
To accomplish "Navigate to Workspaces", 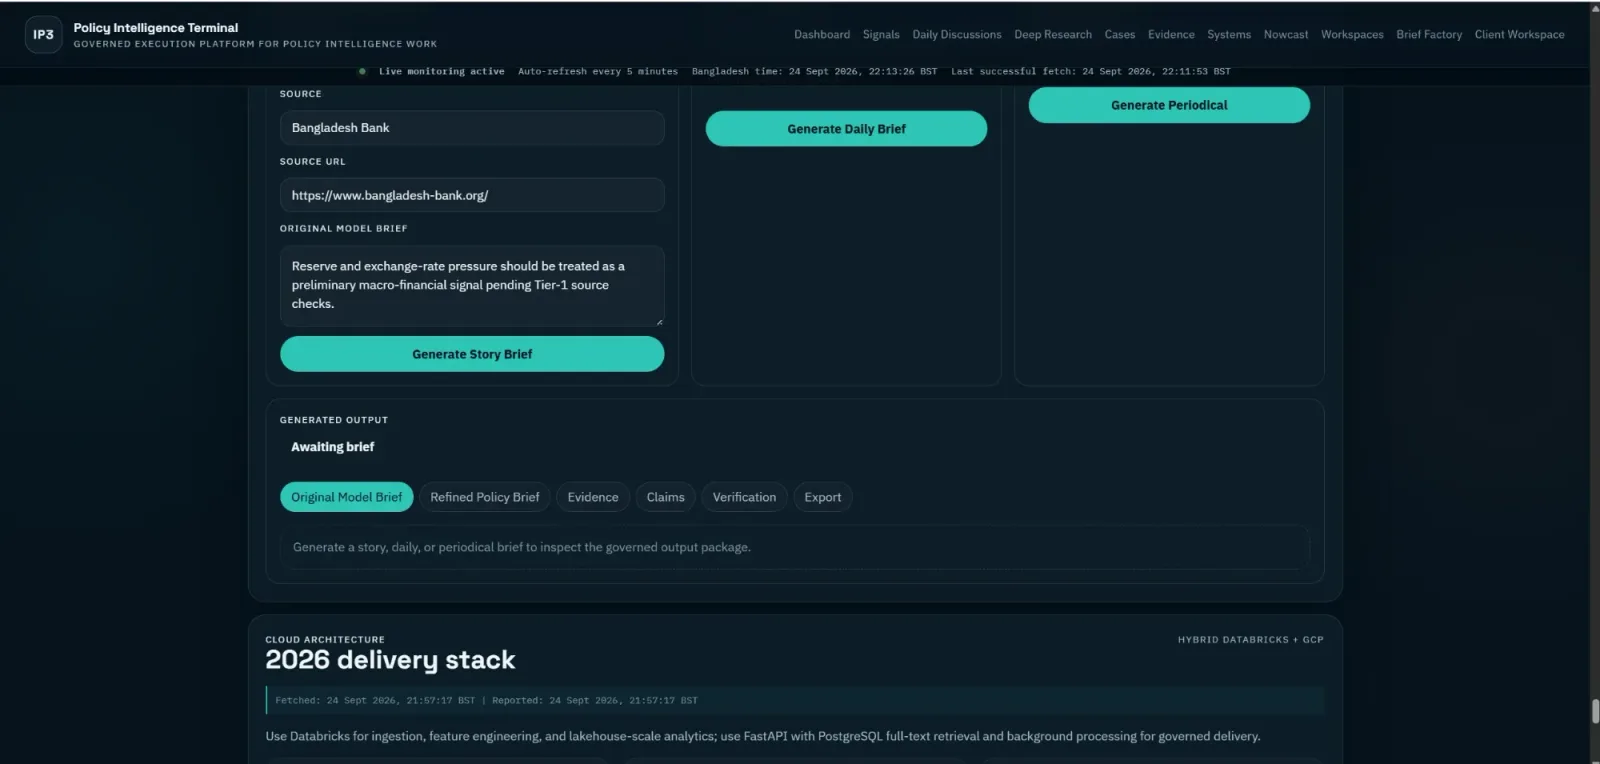I will (1352, 35).
